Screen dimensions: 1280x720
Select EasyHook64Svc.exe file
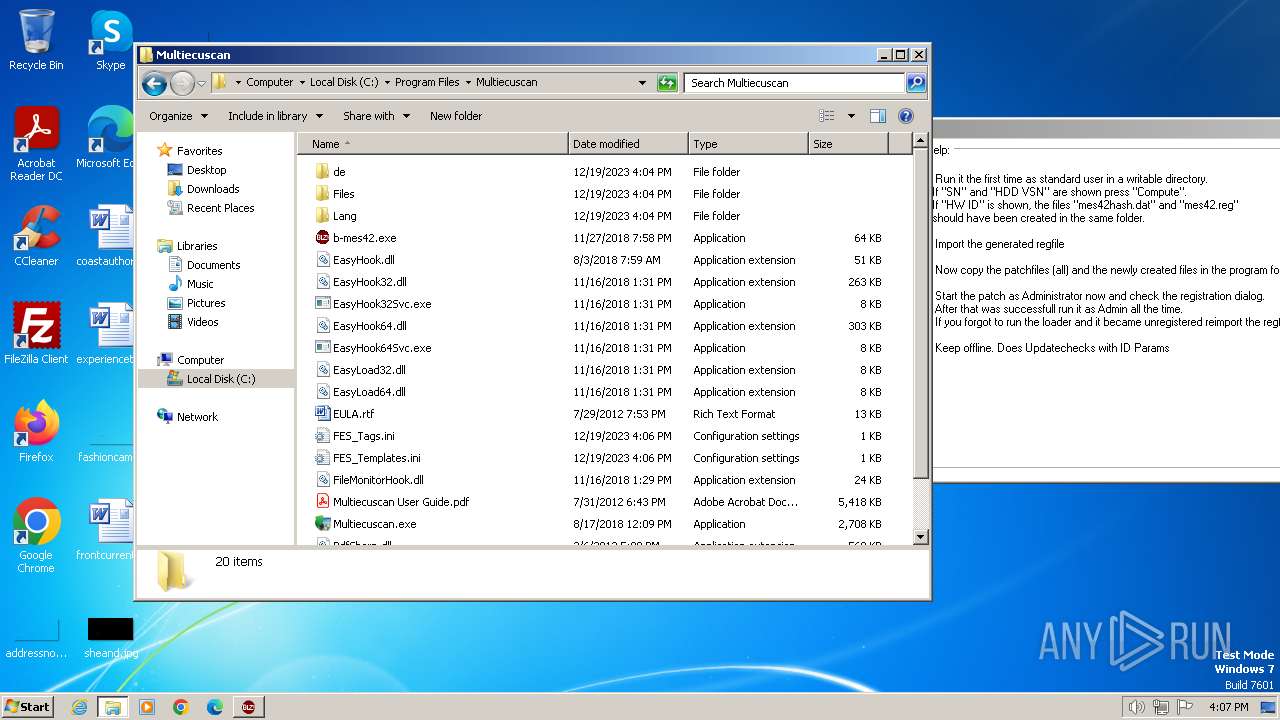(382, 348)
